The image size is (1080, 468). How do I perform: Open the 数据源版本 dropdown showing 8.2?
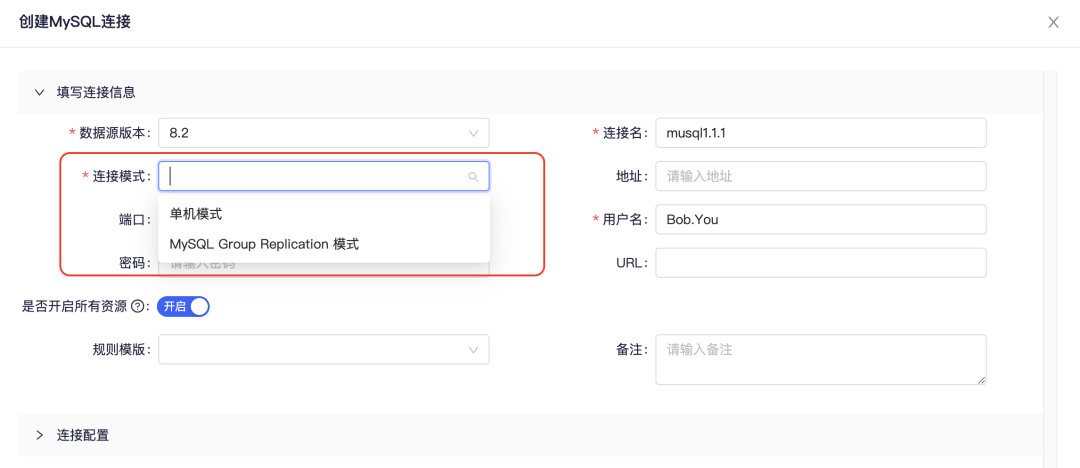(x=324, y=133)
